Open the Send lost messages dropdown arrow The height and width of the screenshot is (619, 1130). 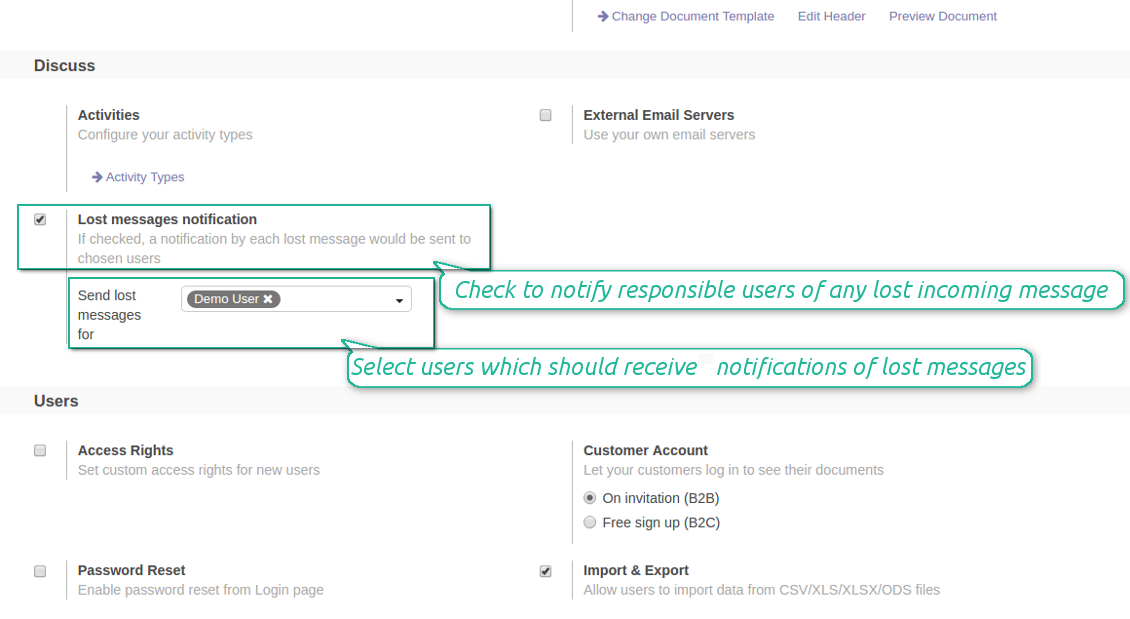pos(399,300)
